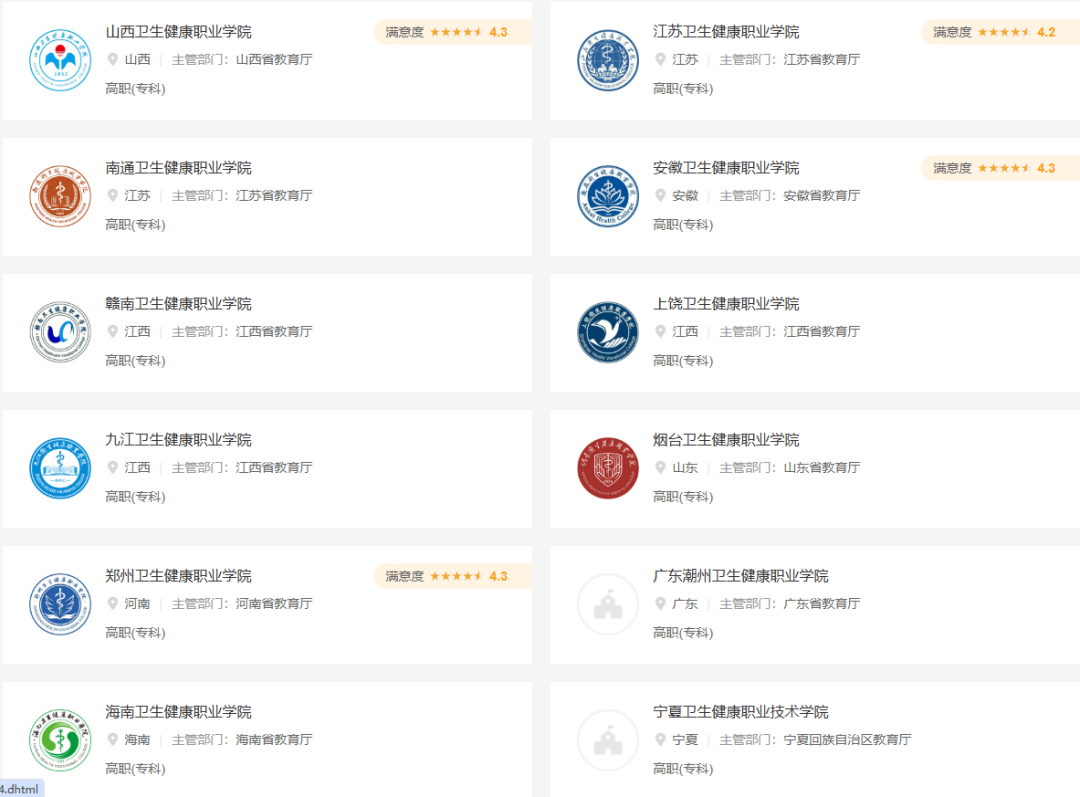This screenshot has width=1080, height=797.
Task: Open 九江卫生健康职业学院 title link
Action: coord(178,440)
